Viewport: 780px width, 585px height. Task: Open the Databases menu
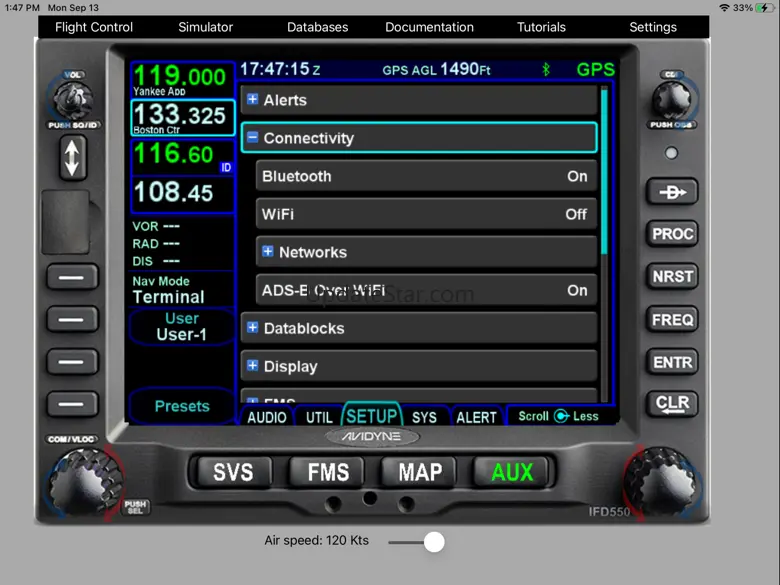click(x=317, y=27)
